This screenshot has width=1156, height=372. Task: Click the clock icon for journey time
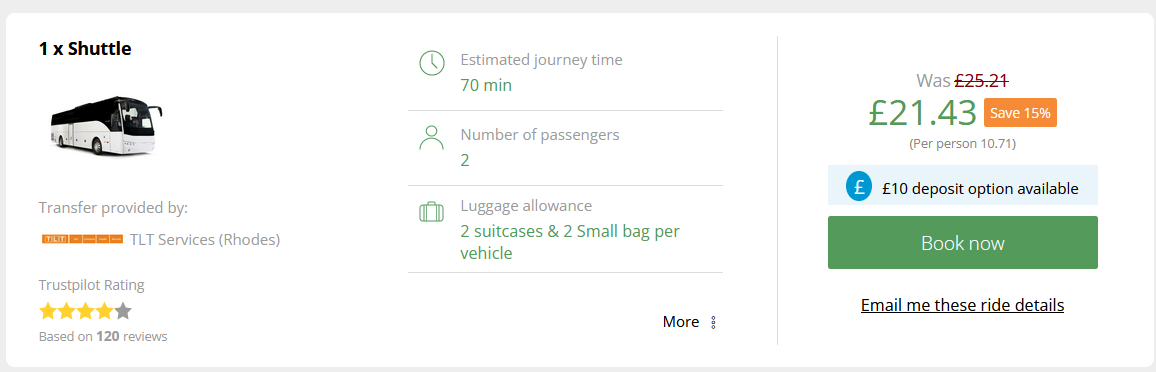(x=431, y=63)
